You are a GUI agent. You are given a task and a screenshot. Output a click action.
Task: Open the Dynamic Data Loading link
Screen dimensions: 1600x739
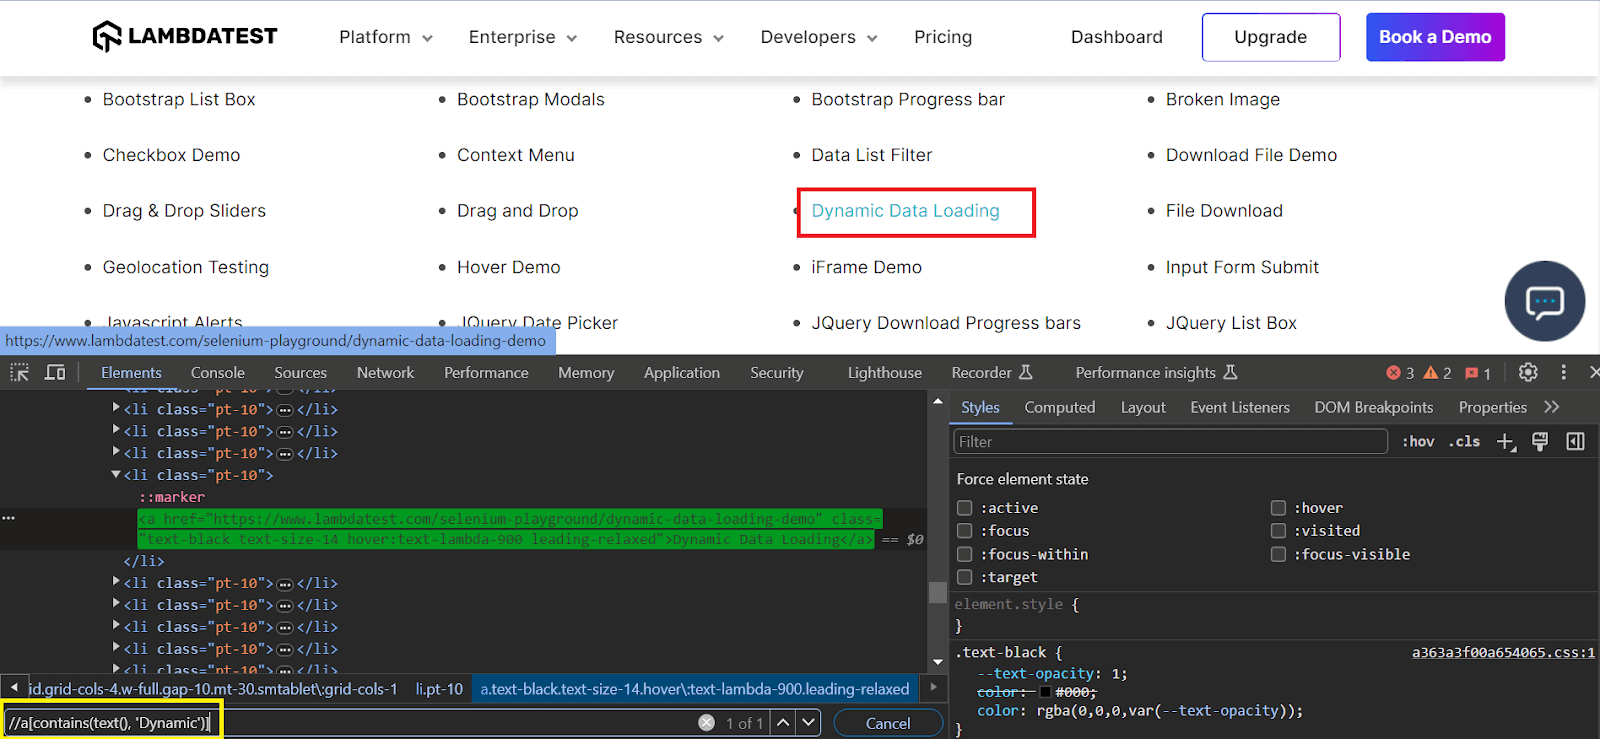pyautogui.click(x=905, y=211)
